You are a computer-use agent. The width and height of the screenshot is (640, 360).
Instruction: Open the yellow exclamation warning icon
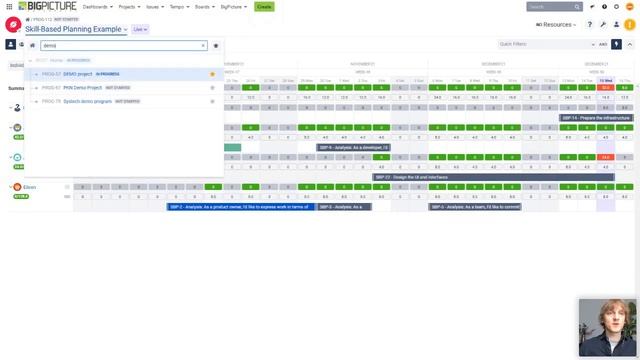pos(630,24)
